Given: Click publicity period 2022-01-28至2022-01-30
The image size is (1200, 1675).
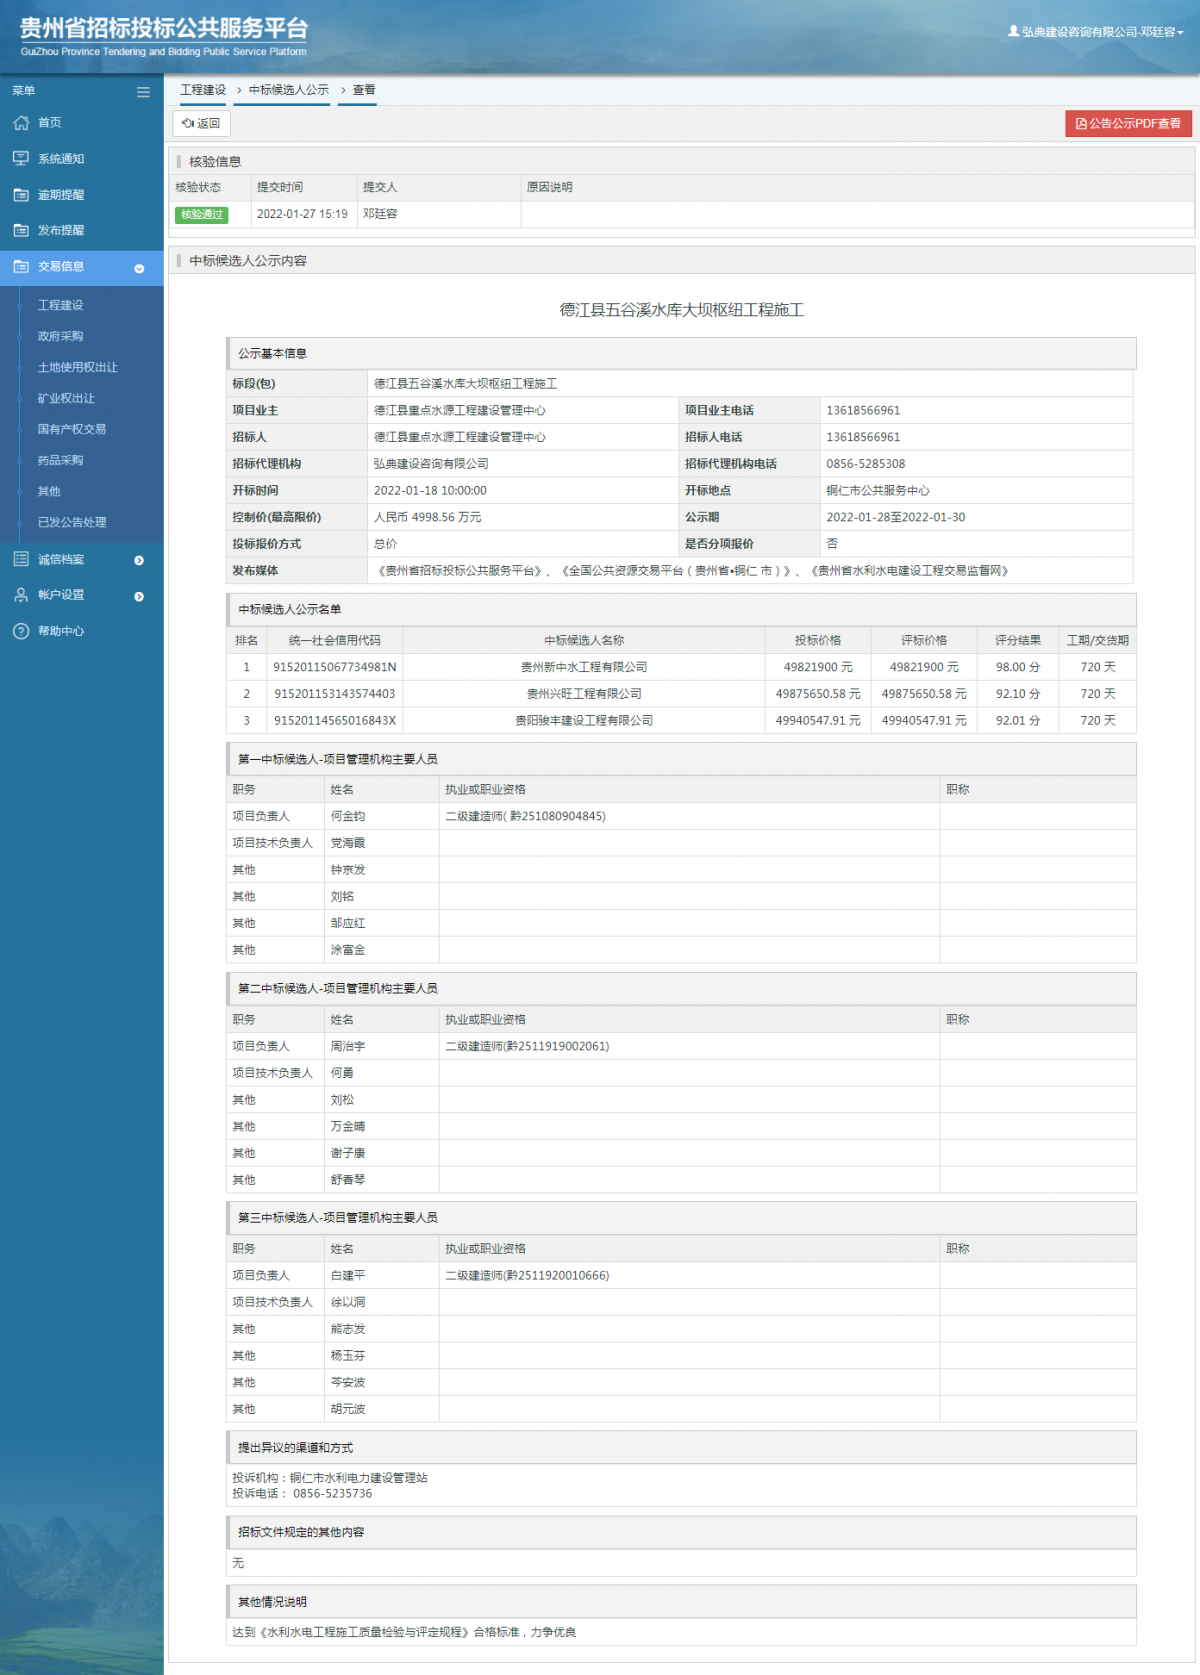Looking at the screenshot, I should point(896,517).
